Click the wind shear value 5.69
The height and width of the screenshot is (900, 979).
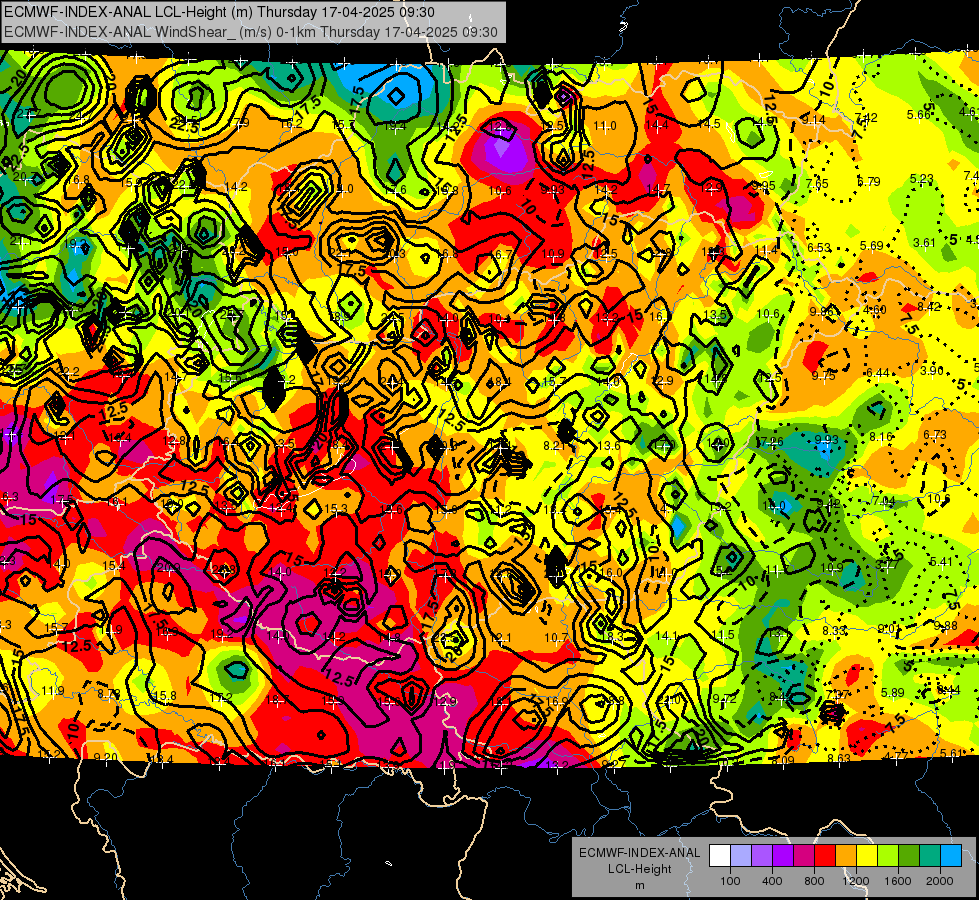point(872,245)
